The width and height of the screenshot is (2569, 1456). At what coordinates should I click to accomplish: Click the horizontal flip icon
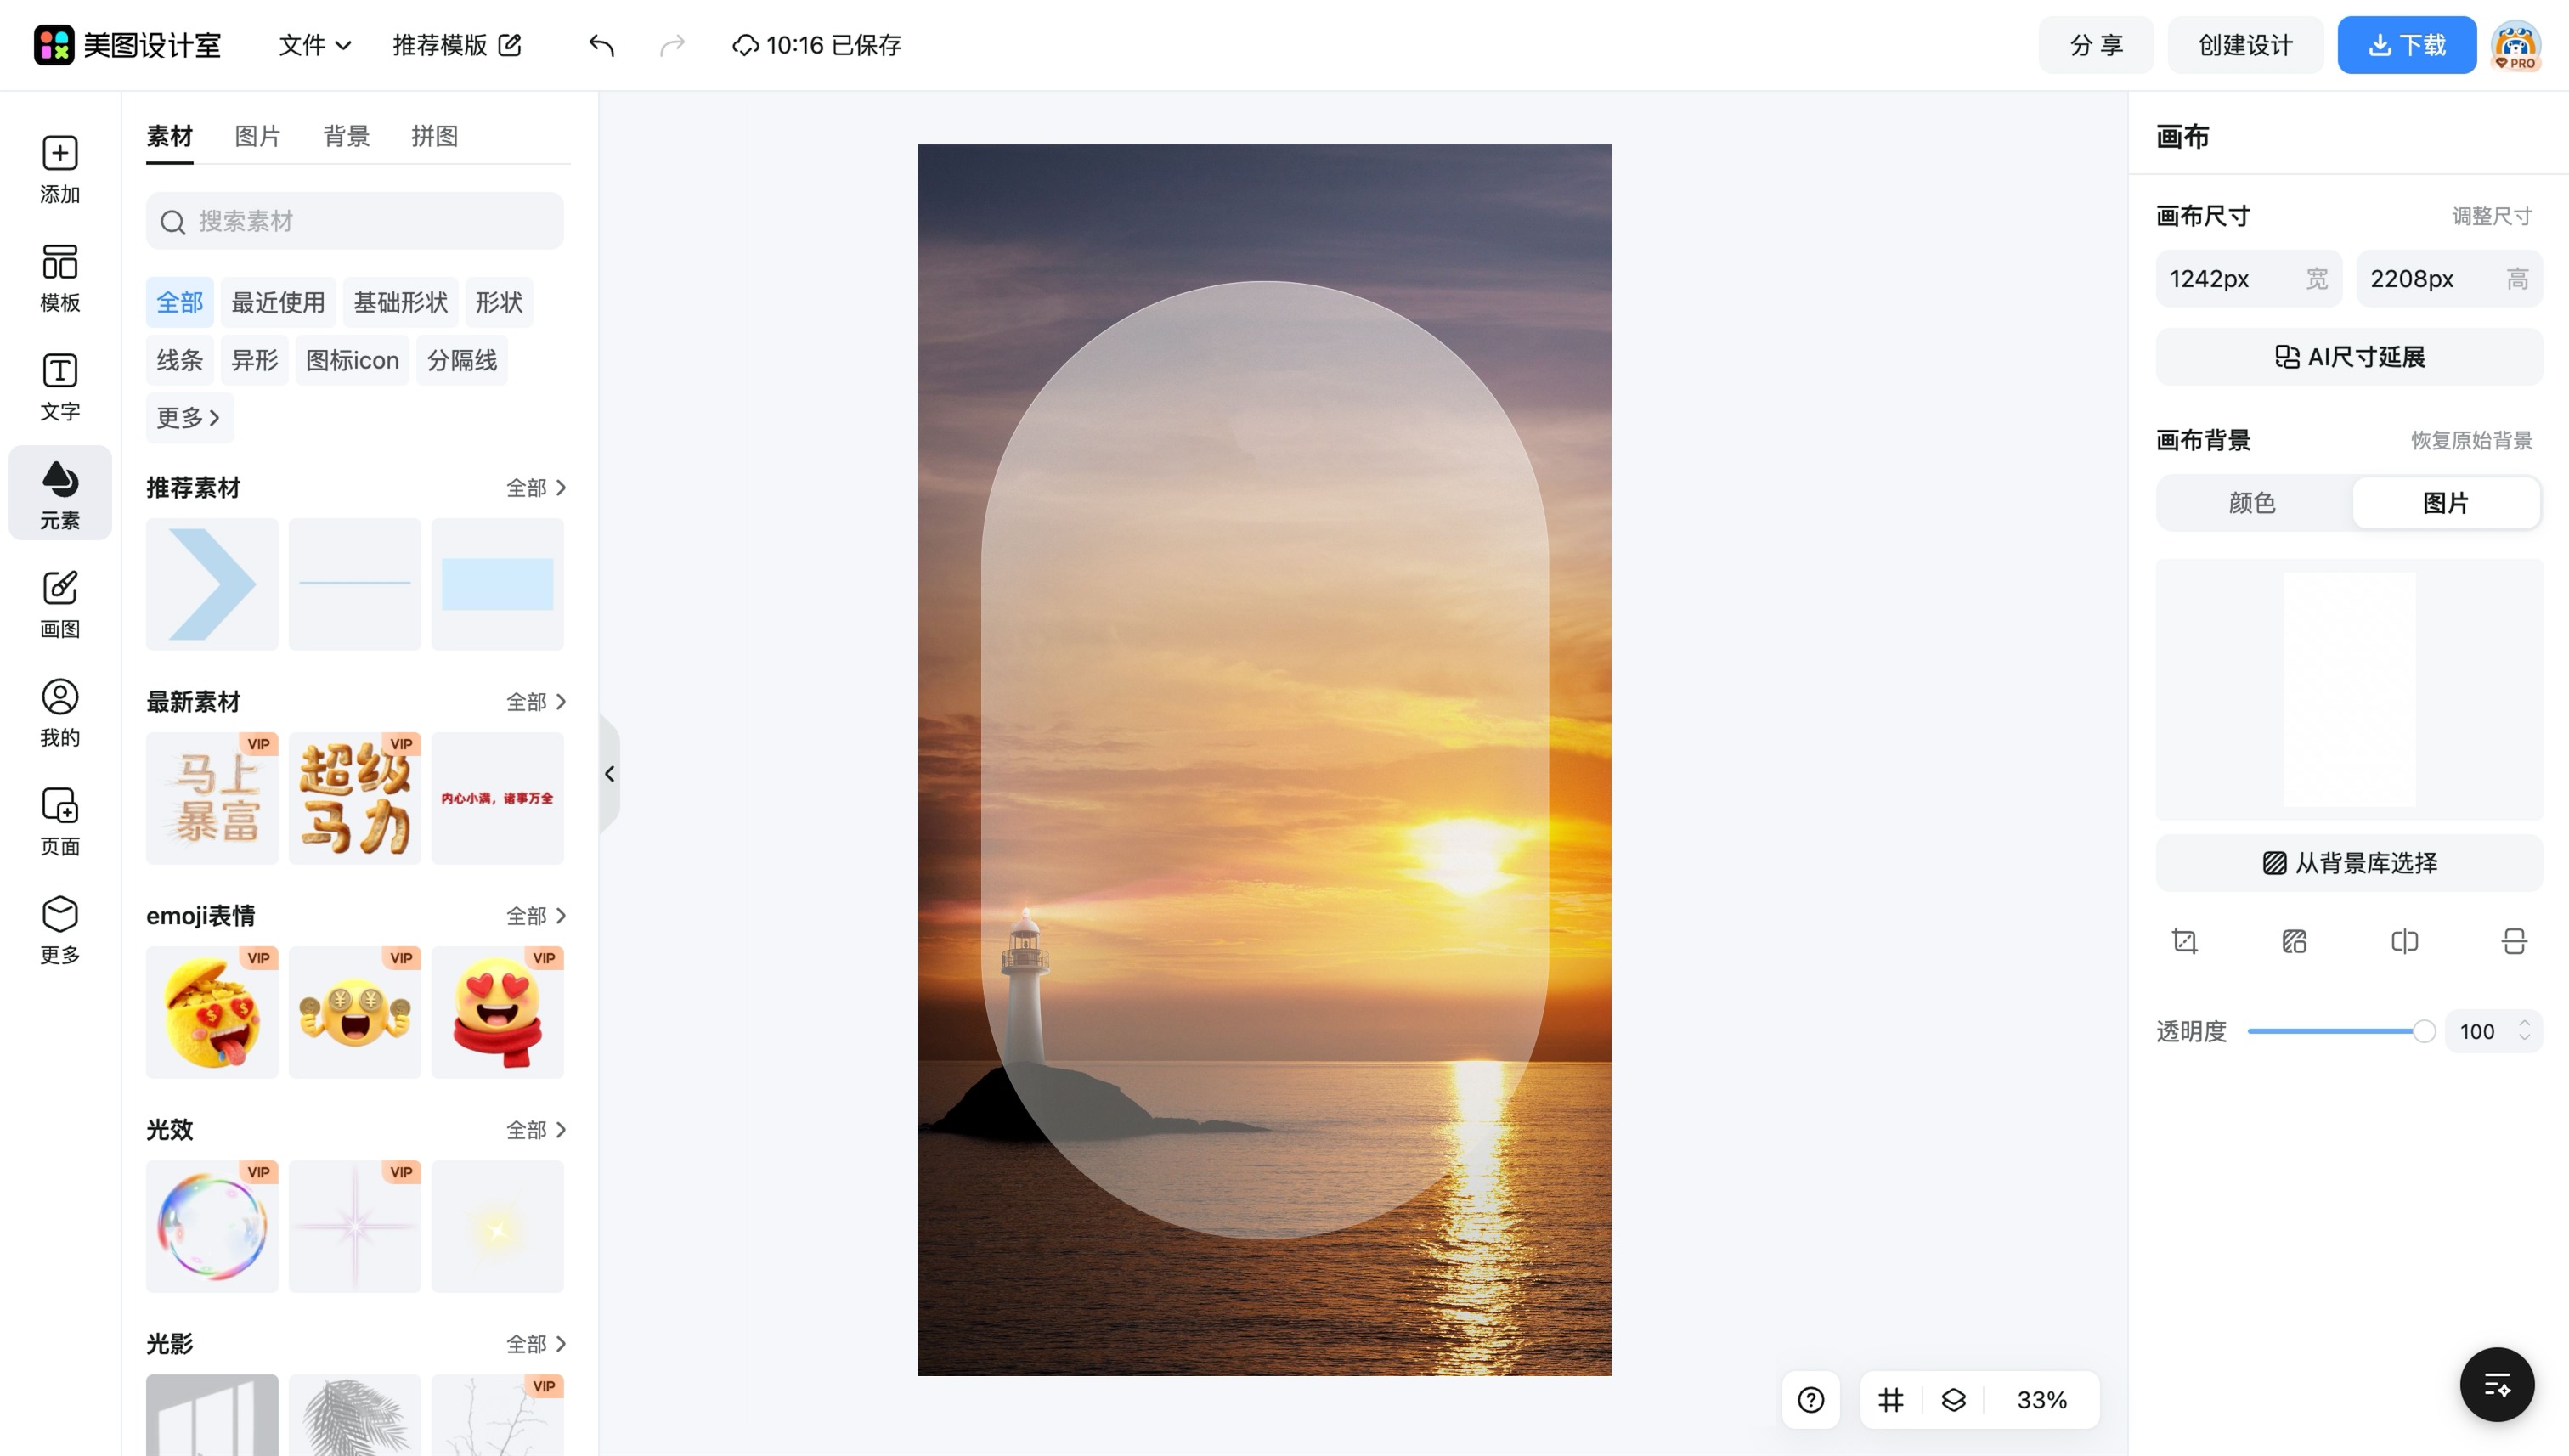(2404, 941)
